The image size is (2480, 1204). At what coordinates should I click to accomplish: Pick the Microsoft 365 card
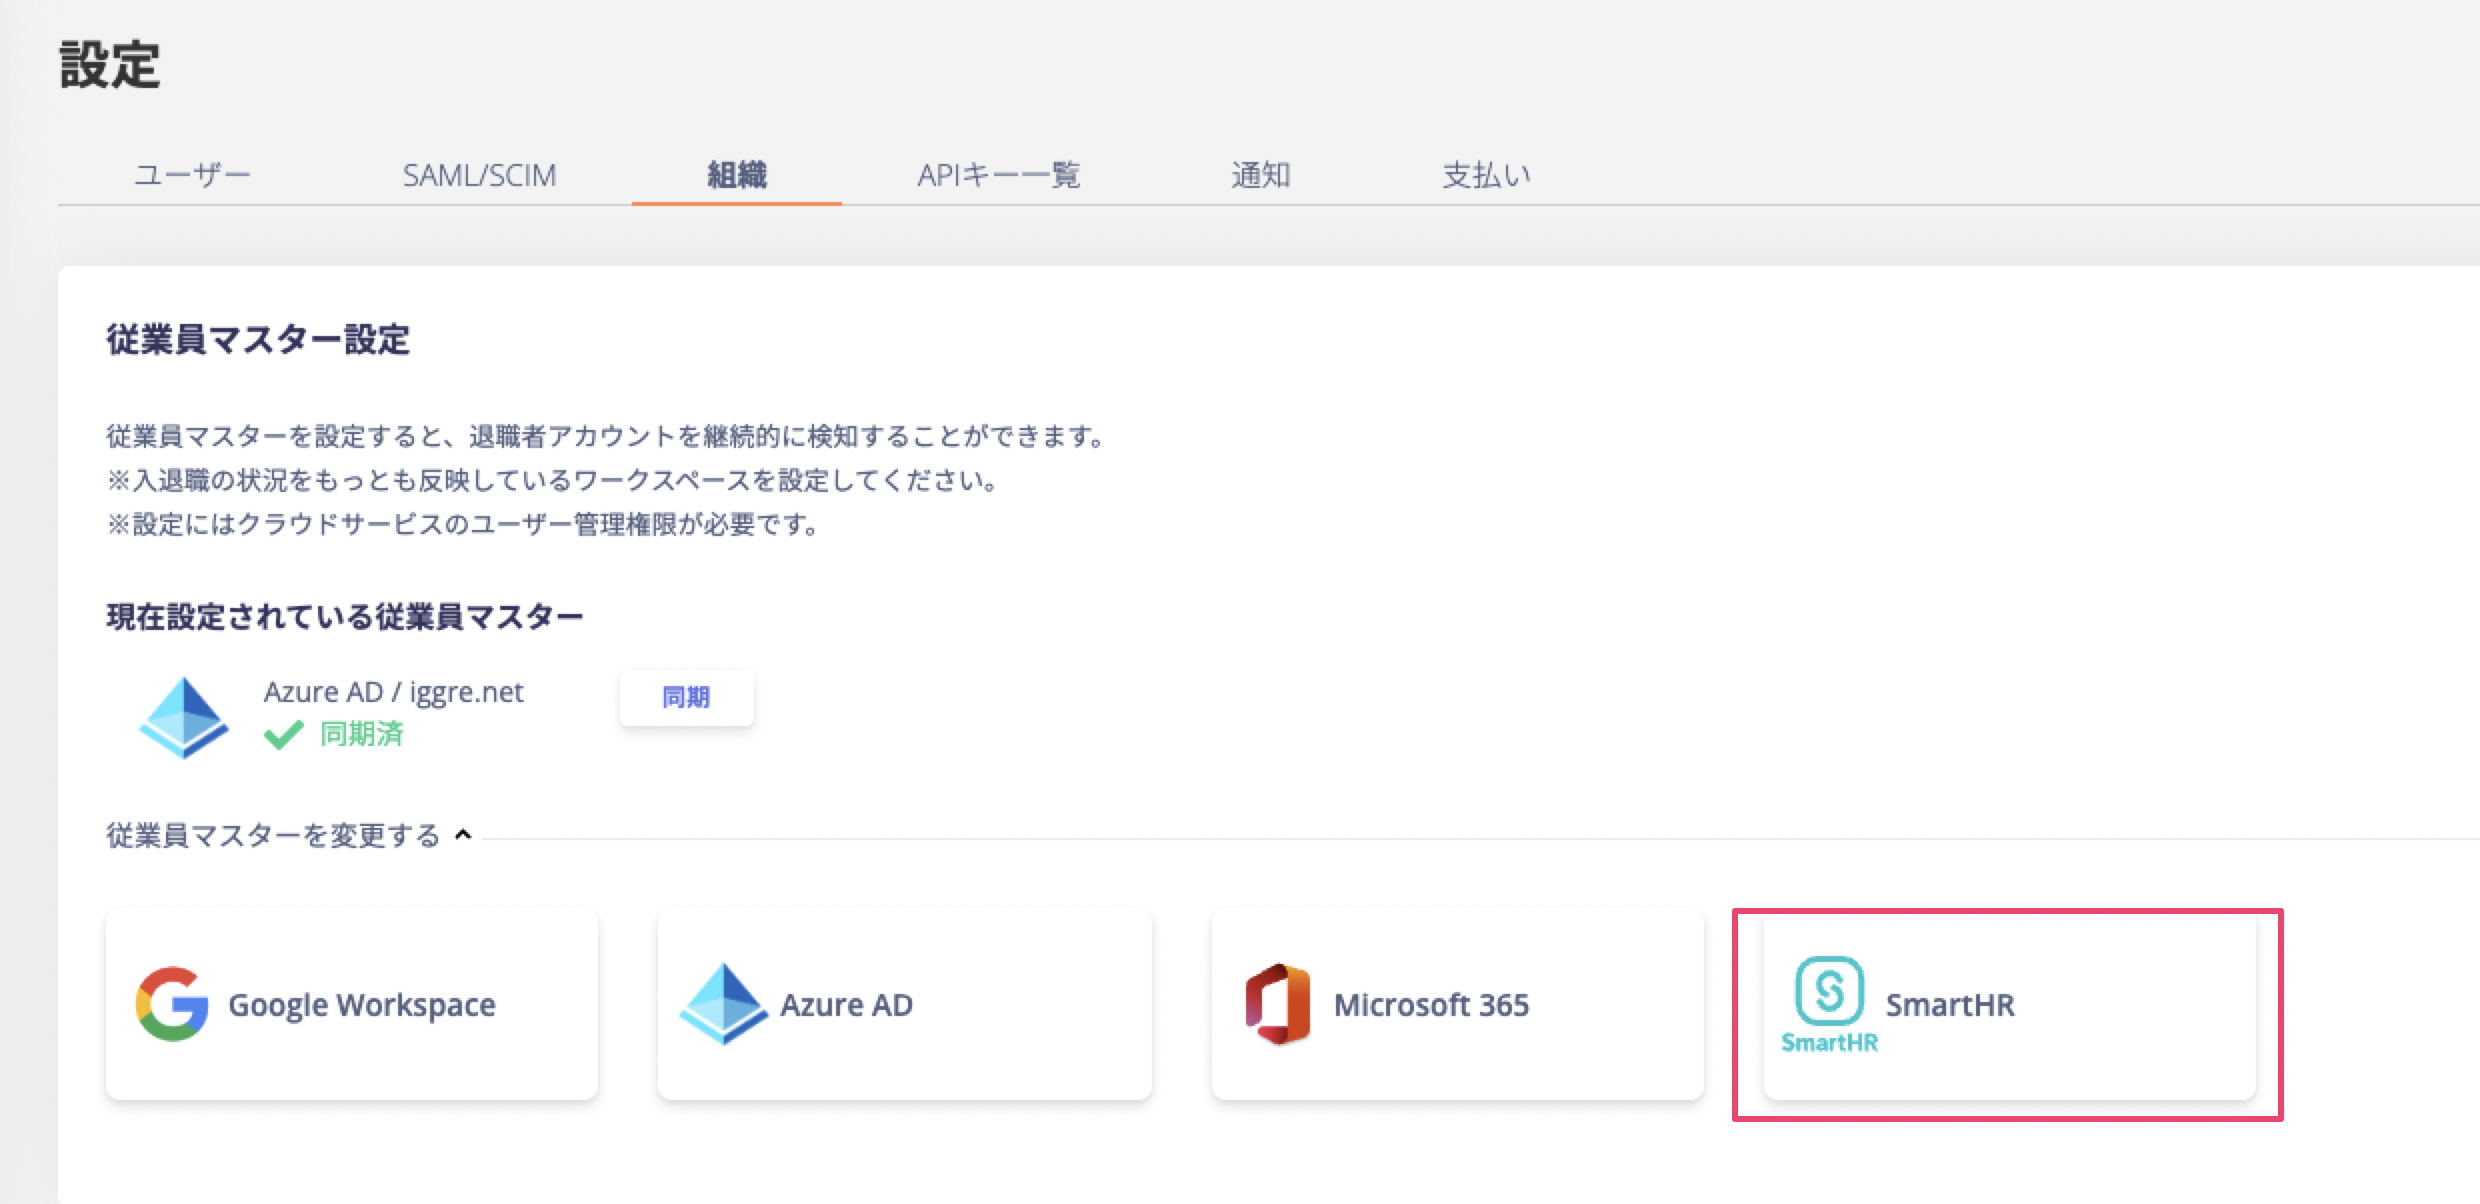click(x=1458, y=1004)
